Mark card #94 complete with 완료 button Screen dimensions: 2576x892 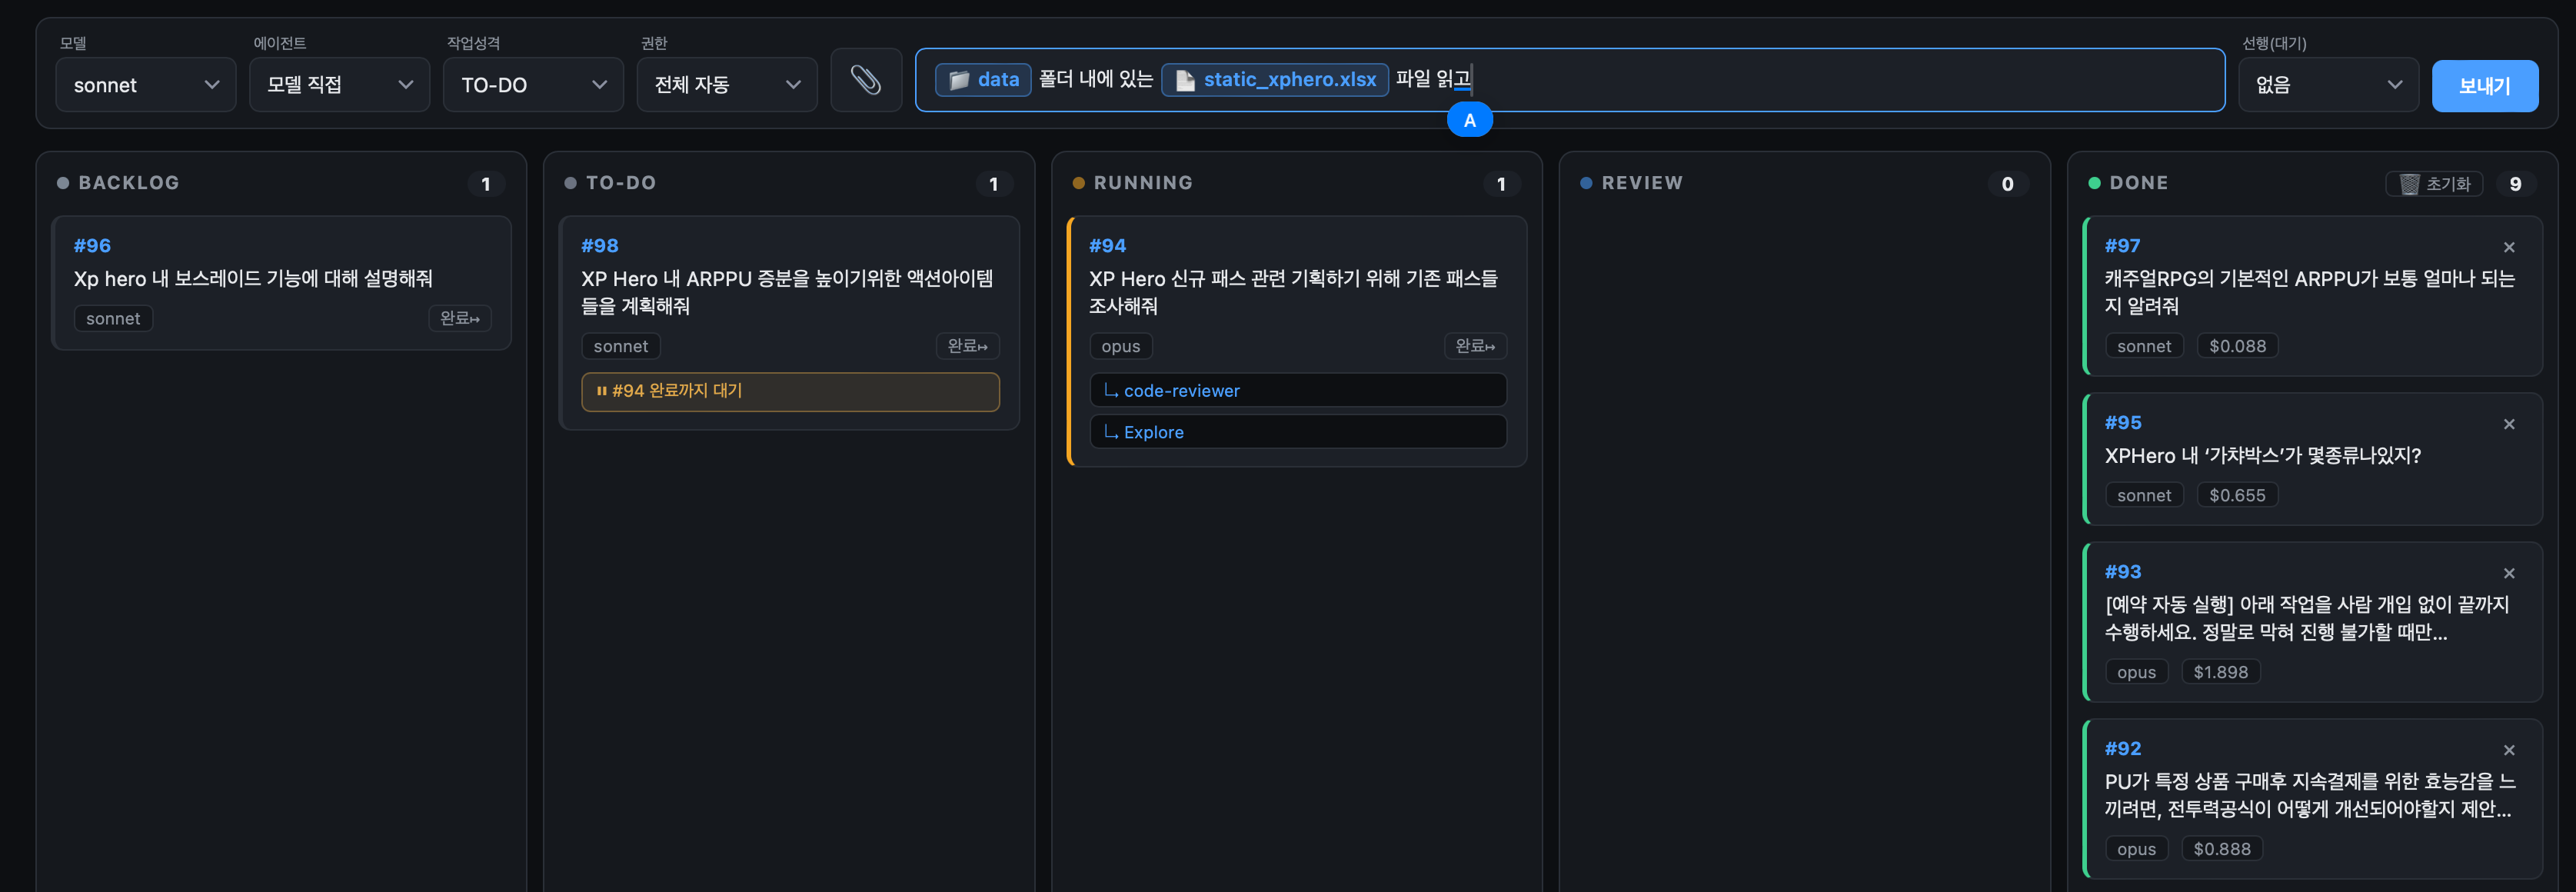tap(1475, 346)
